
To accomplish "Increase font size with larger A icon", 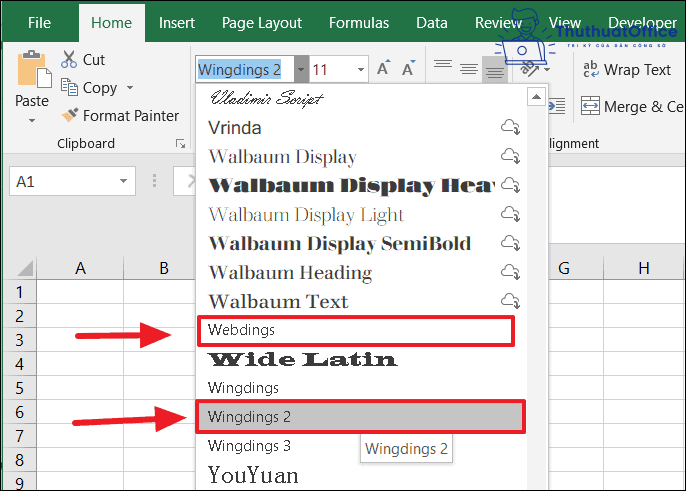I will (x=383, y=68).
